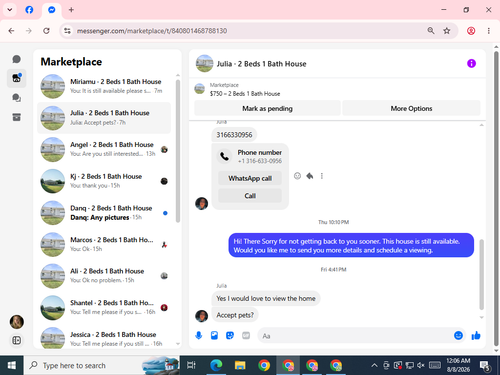500x375 pixels.
Task: Open a new browser tab
Action: point(71,10)
